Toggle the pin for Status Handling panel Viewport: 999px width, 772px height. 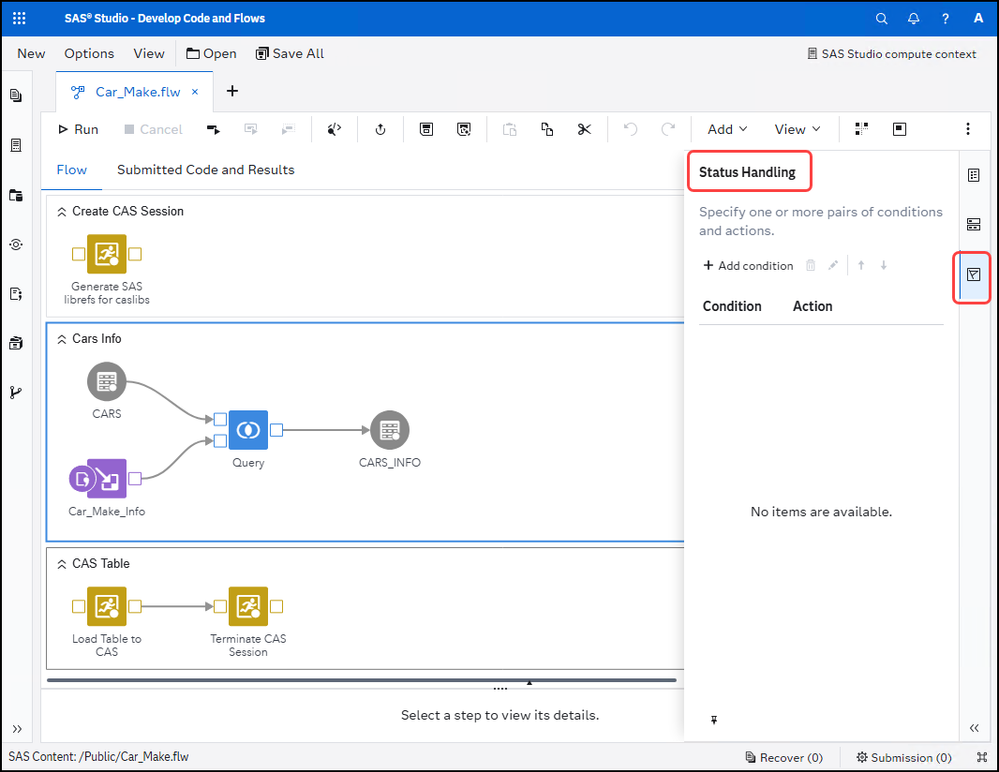tap(714, 720)
